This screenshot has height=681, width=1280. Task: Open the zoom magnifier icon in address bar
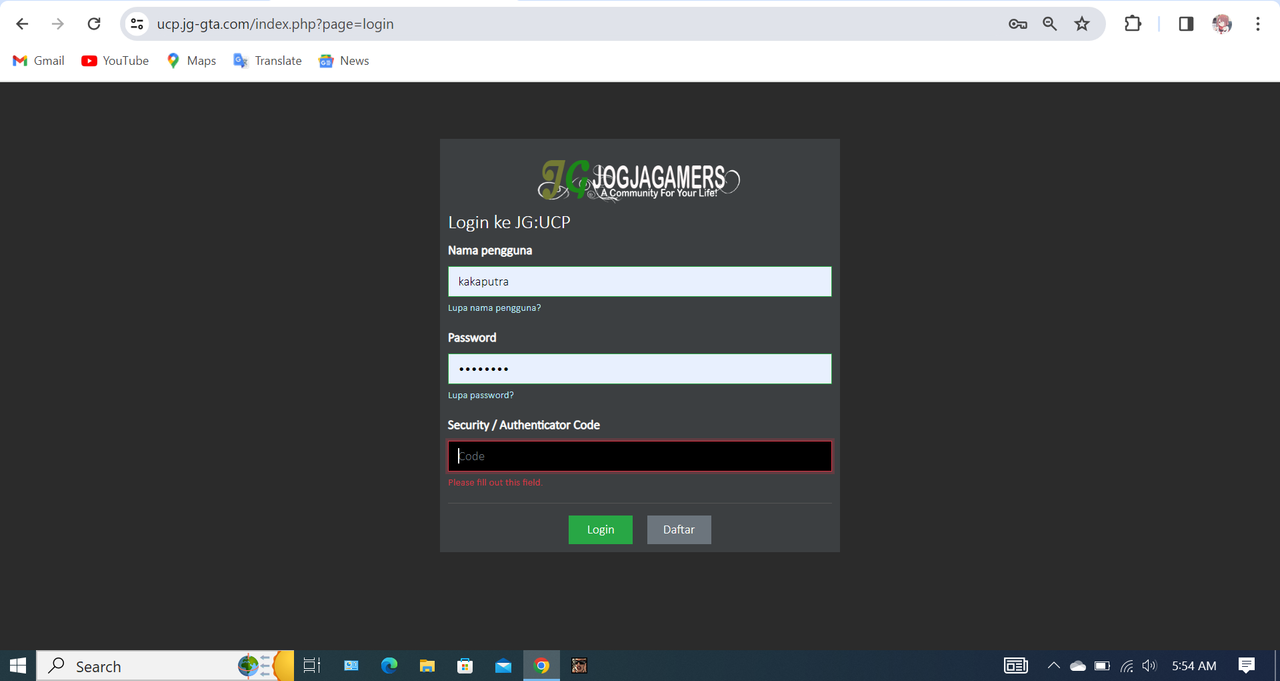point(1050,24)
